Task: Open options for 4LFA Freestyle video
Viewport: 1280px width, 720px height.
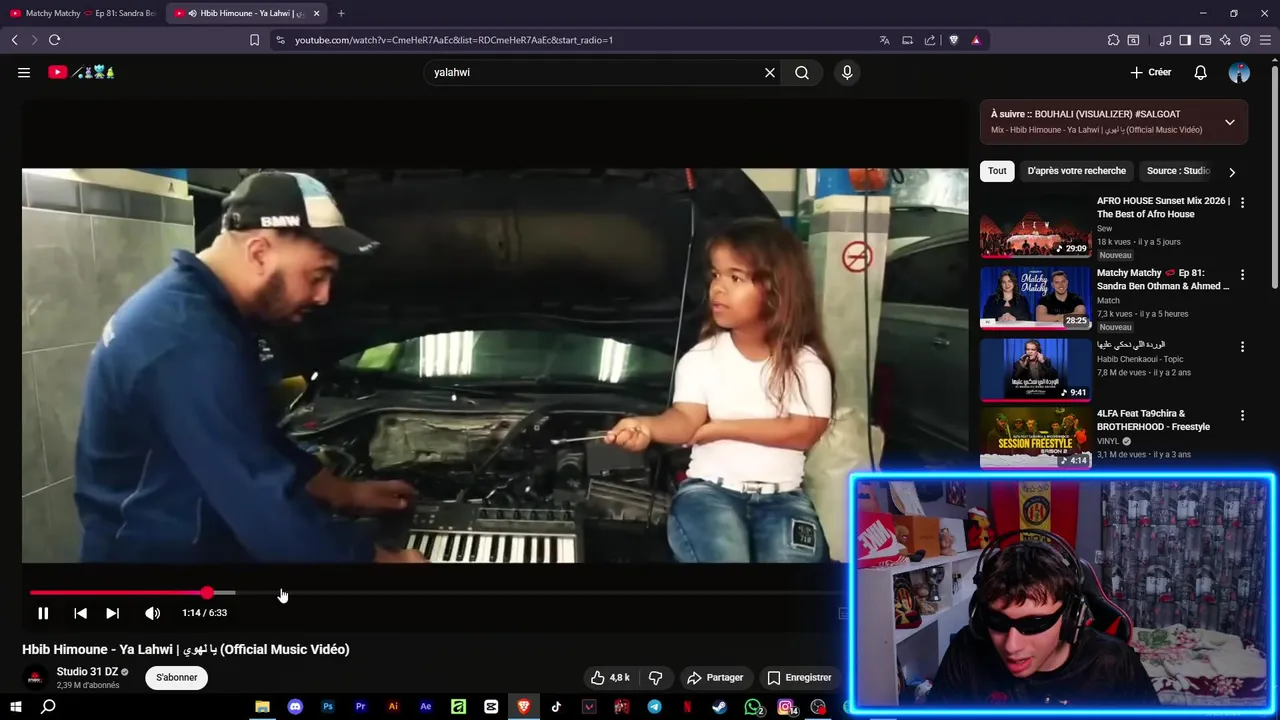Action: tap(1242, 415)
